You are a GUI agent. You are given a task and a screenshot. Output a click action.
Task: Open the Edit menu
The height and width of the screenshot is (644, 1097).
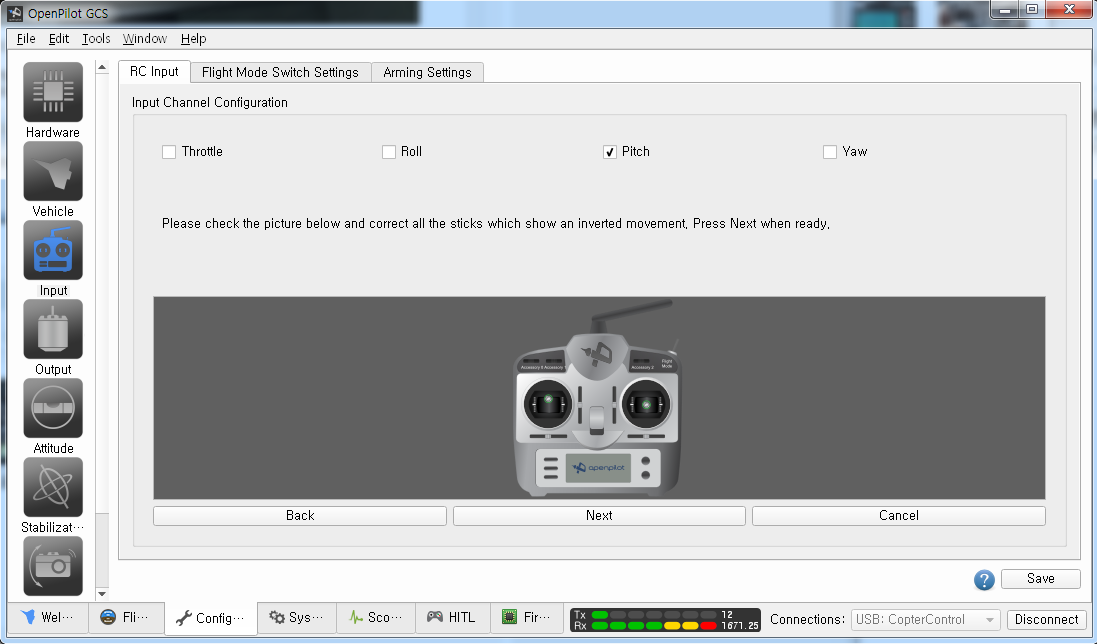pos(59,38)
